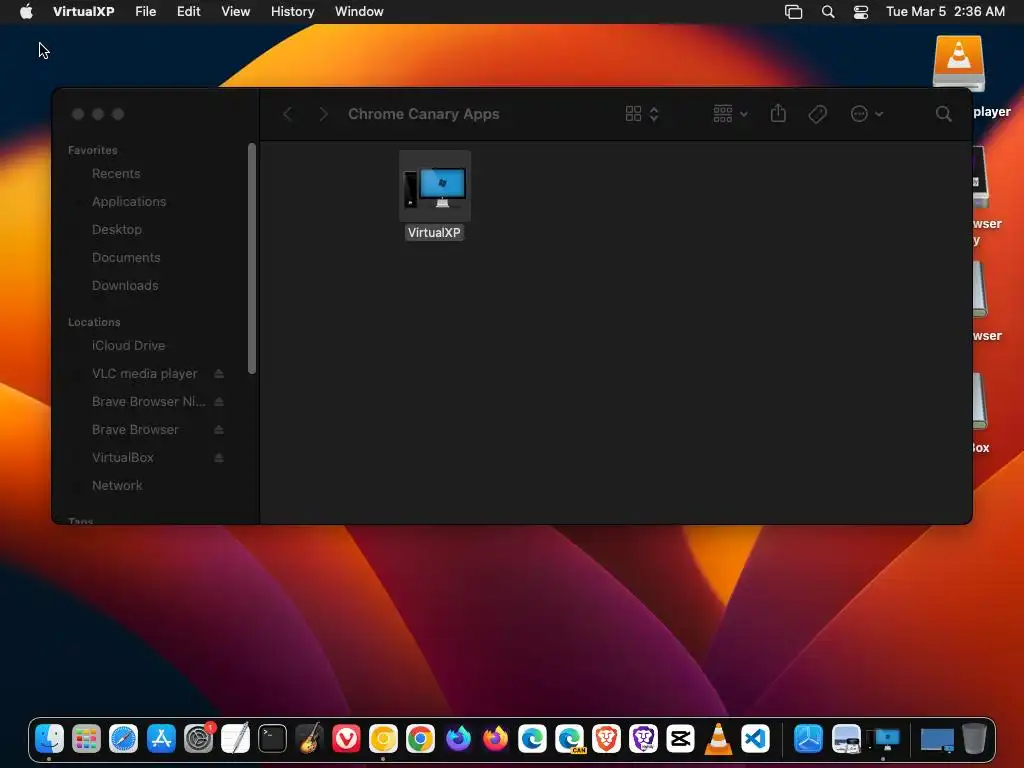Select iCloud Drive in Finder sidebar

point(129,345)
